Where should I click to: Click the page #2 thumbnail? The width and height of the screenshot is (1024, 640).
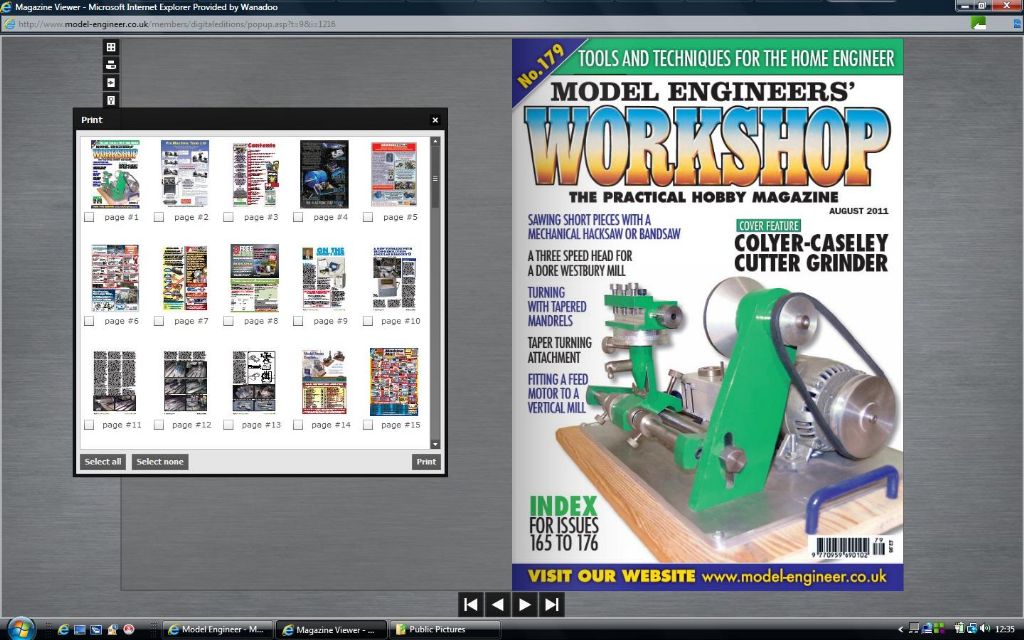[x=185, y=174]
